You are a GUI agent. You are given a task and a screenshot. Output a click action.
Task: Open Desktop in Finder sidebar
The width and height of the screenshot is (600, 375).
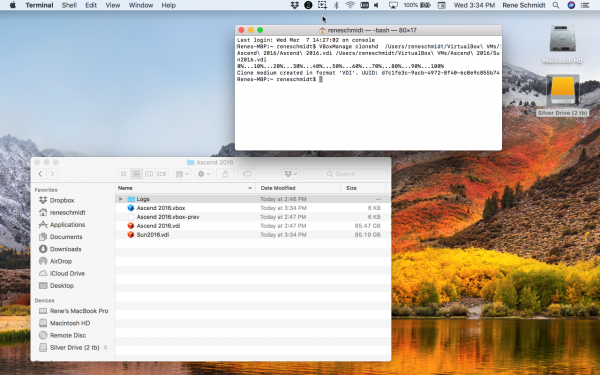[62, 286]
